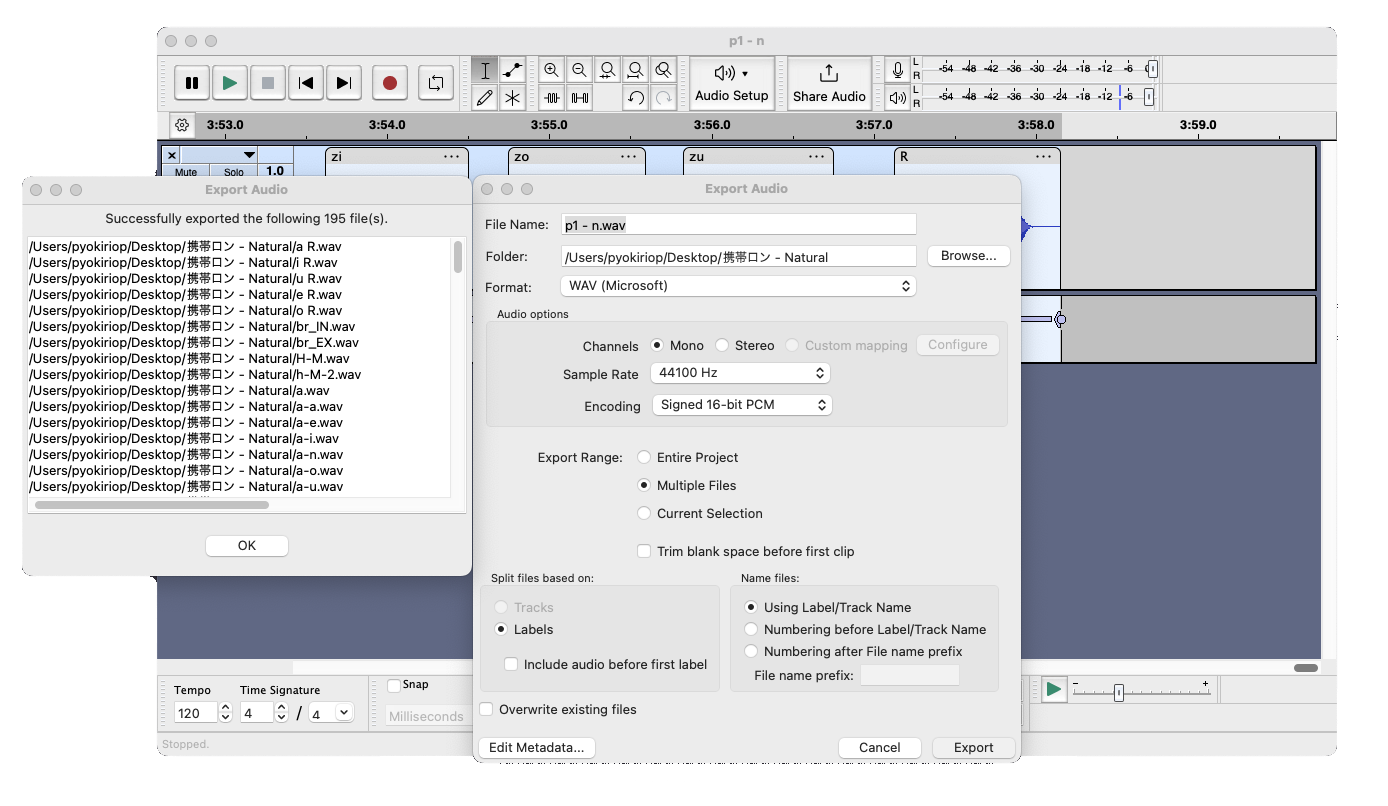The image size is (1388, 806).
Task: Mute the audio track
Action: (x=186, y=171)
